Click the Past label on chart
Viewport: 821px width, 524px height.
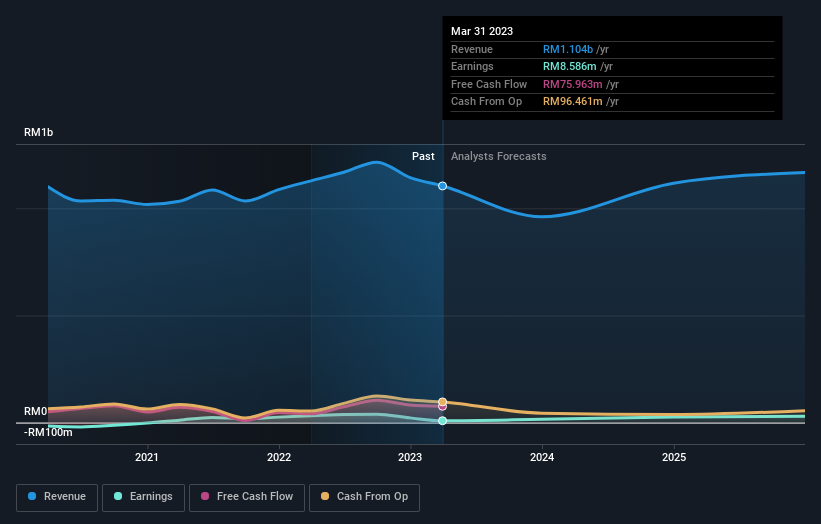coord(423,156)
